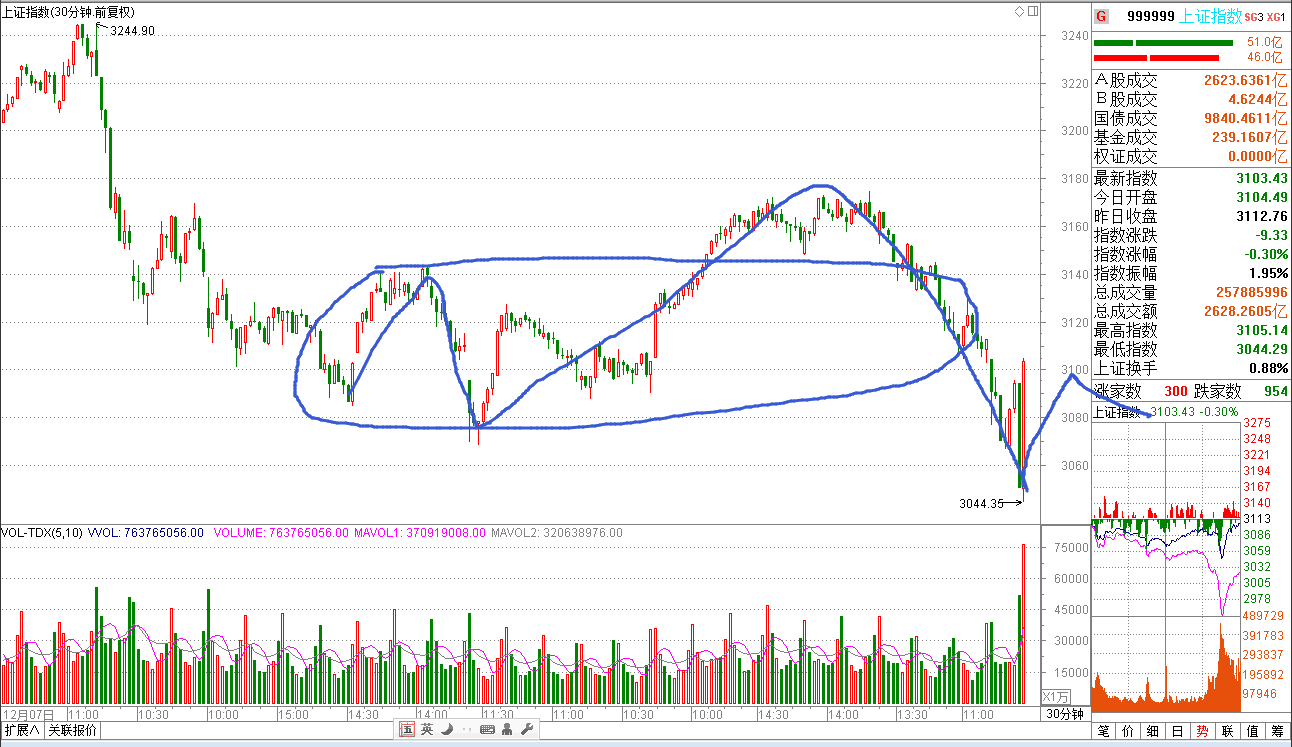This screenshot has height=747, width=1292.
Task: Select the 笔 tab in side panel
Action: click(x=1104, y=731)
